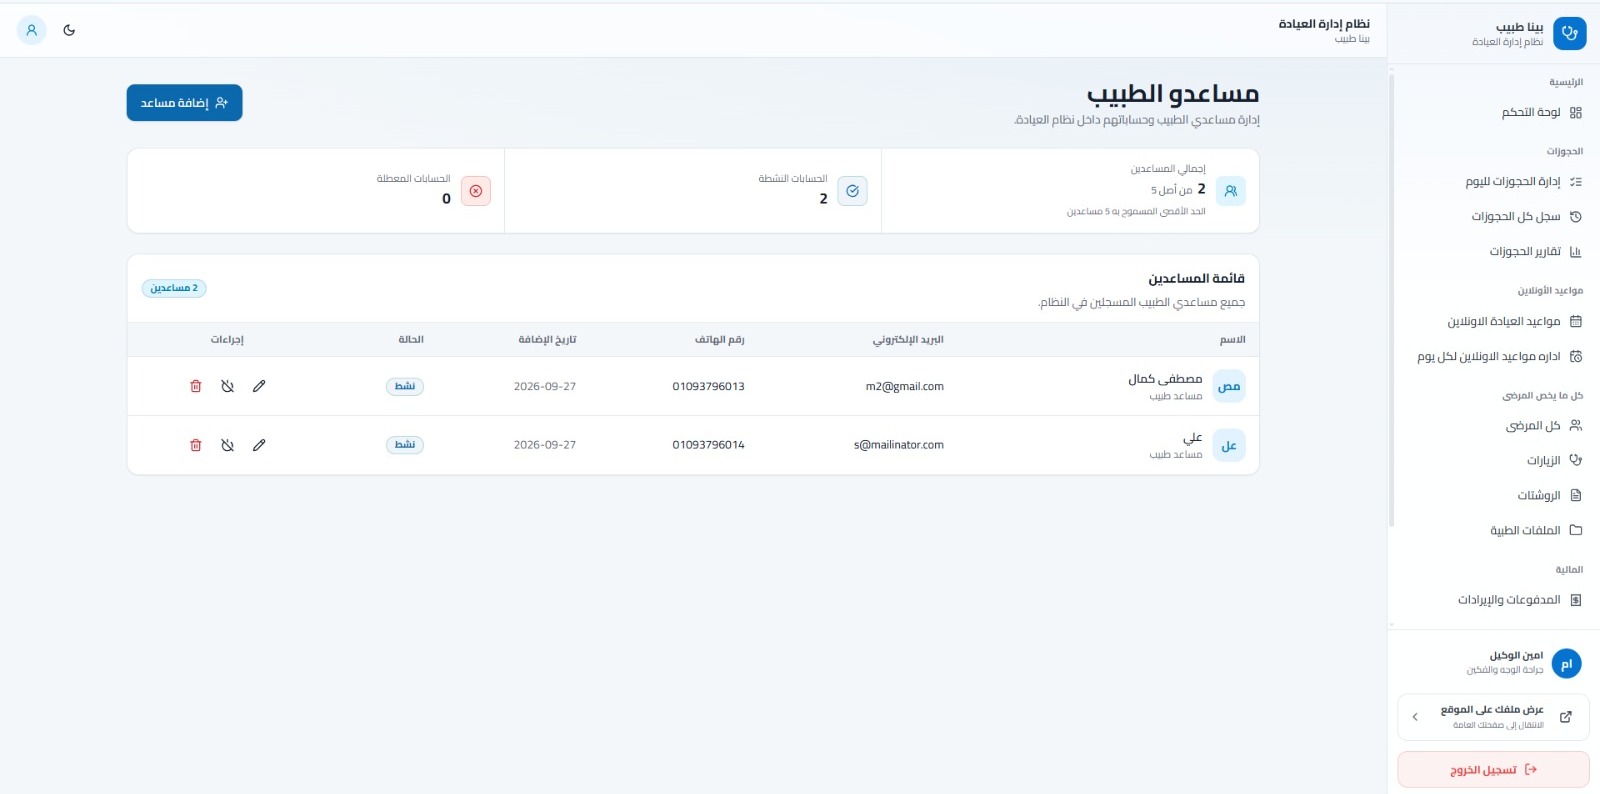Click the external link icon in عرض ملفك
Screen dimensions: 1600x794
coord(1566,717)
